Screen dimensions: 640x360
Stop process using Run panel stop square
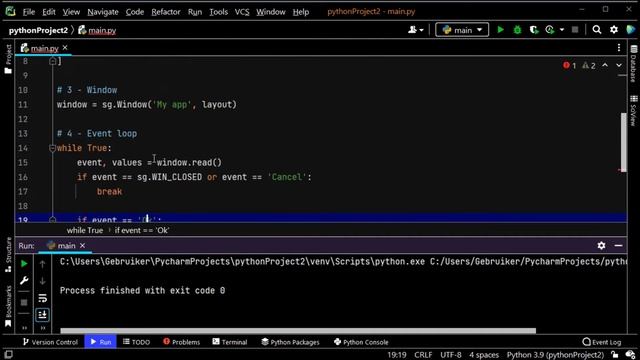click(24, 302)
